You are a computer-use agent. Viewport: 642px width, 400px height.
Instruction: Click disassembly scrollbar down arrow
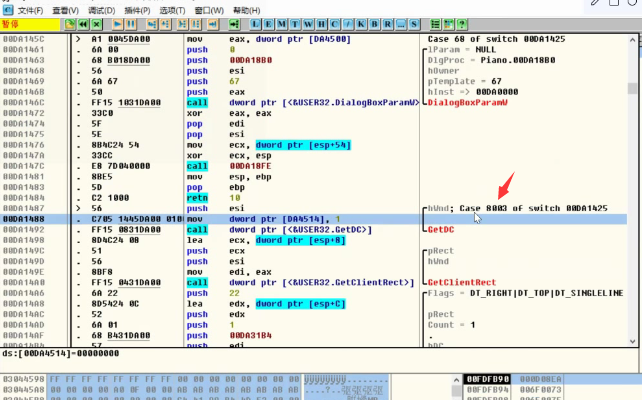(633, 341)
